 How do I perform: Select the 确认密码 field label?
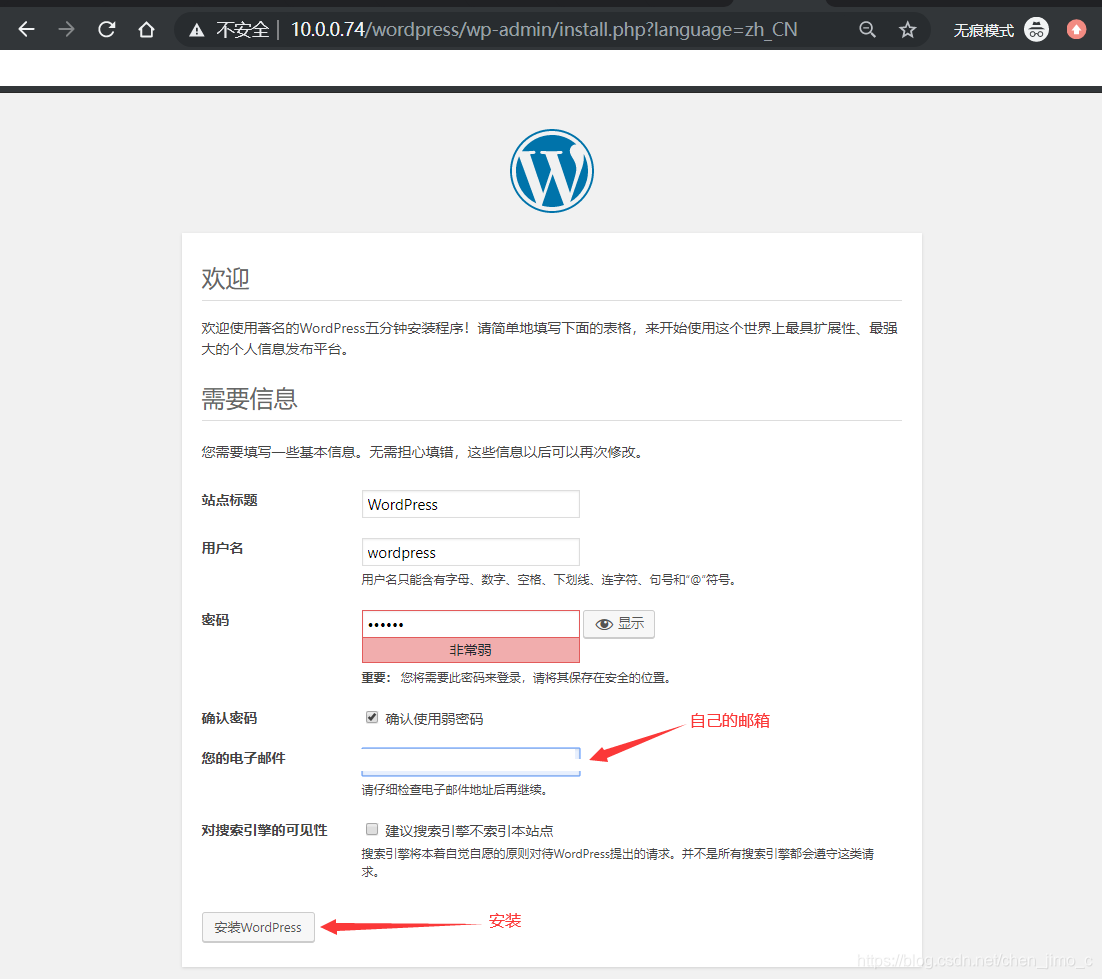click(229, 718)
